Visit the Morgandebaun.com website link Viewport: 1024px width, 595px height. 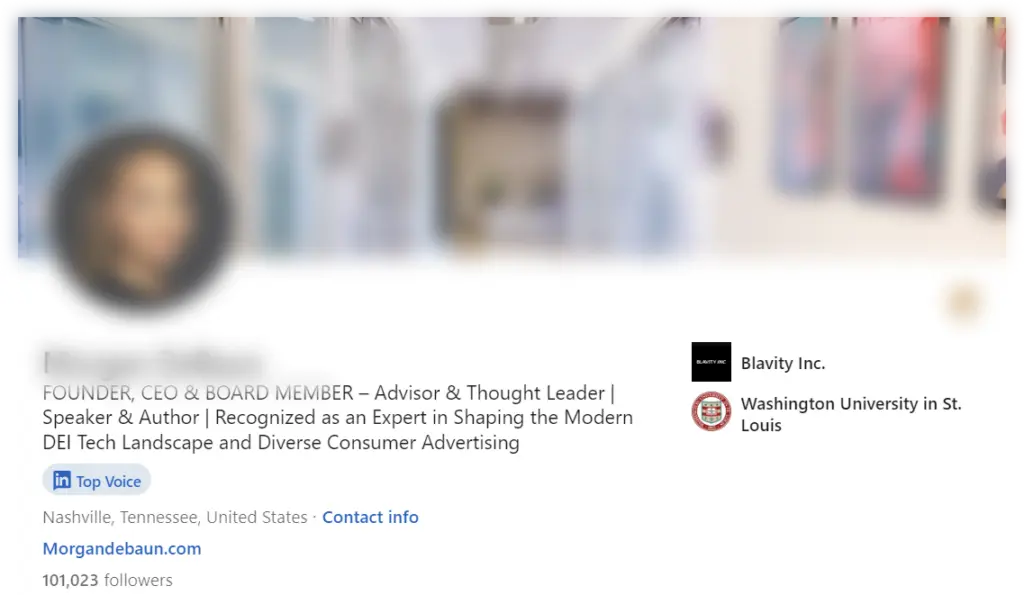(x=122, y=549)
